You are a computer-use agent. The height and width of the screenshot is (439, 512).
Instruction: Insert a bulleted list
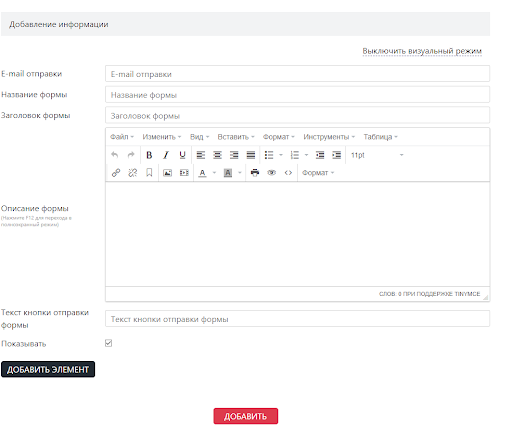[269, 155]
